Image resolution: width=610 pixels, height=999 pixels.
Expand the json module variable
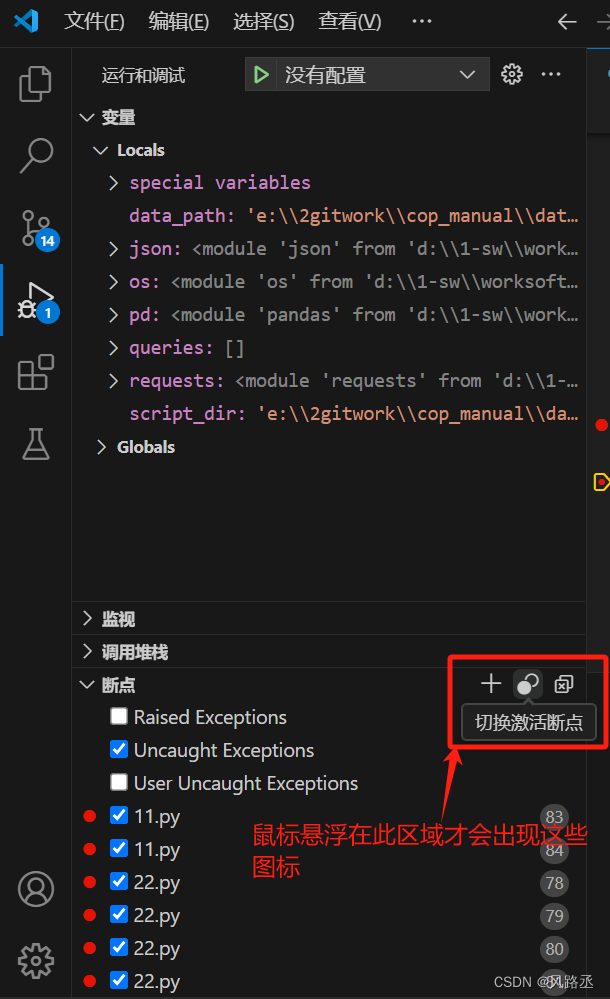click(x=113, y=249)
